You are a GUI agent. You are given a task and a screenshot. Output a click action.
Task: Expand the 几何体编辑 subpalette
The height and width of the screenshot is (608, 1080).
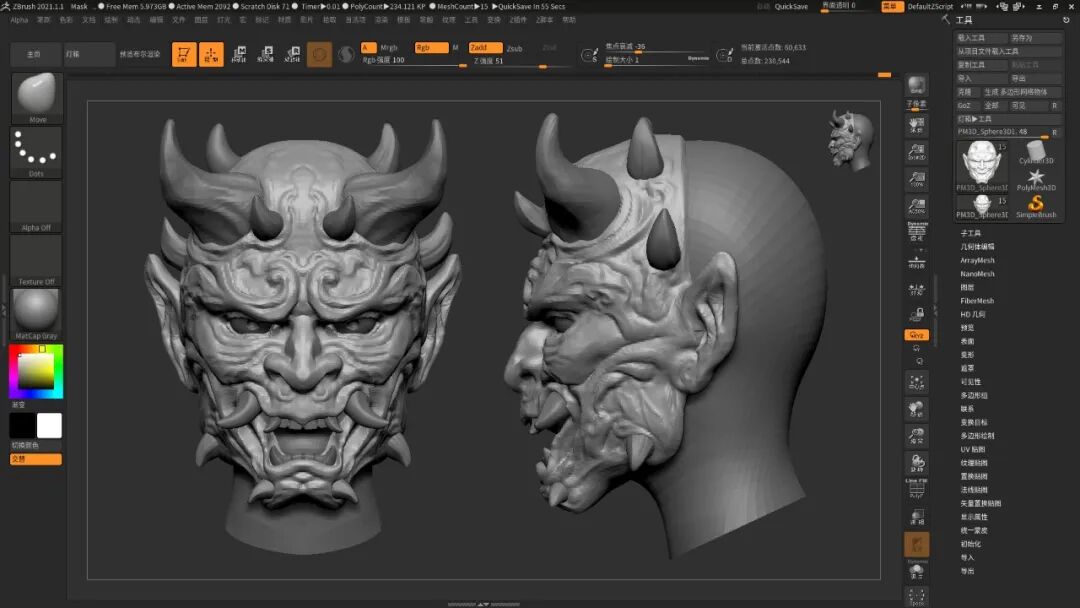pos(977,247)
